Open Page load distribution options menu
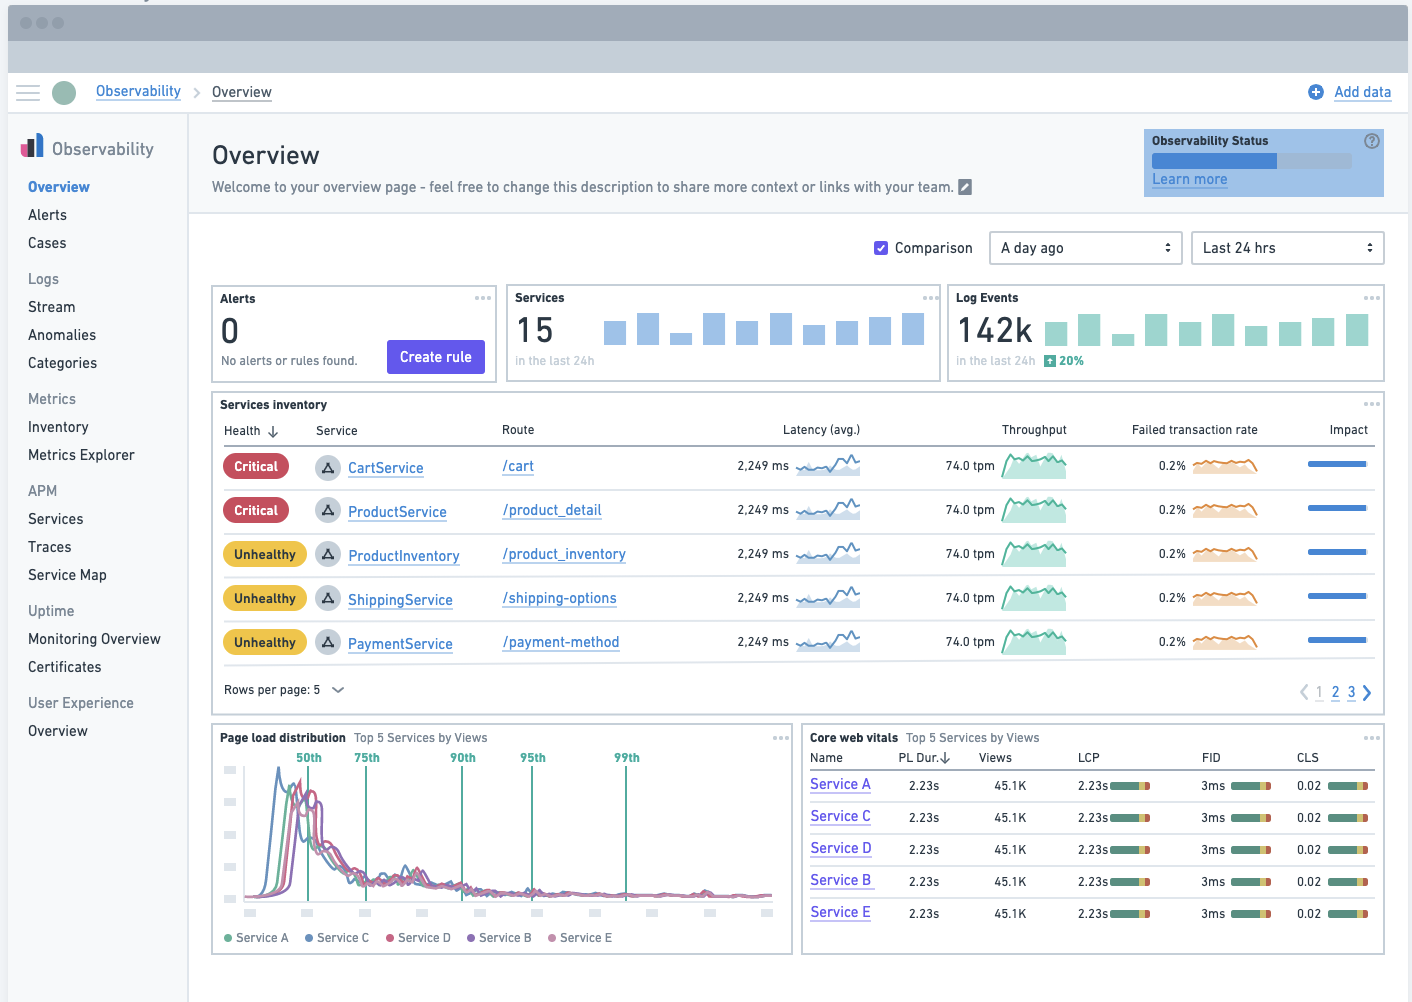 click(x=781, y=738)
